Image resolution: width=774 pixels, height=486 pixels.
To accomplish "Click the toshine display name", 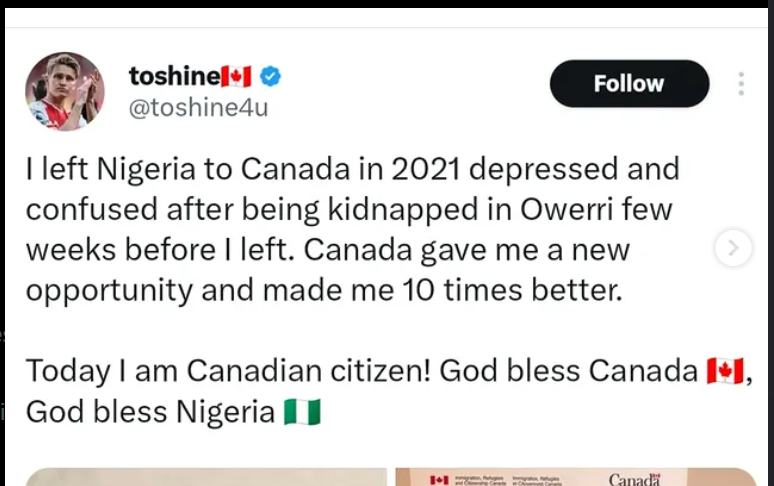I will [172, 76].
